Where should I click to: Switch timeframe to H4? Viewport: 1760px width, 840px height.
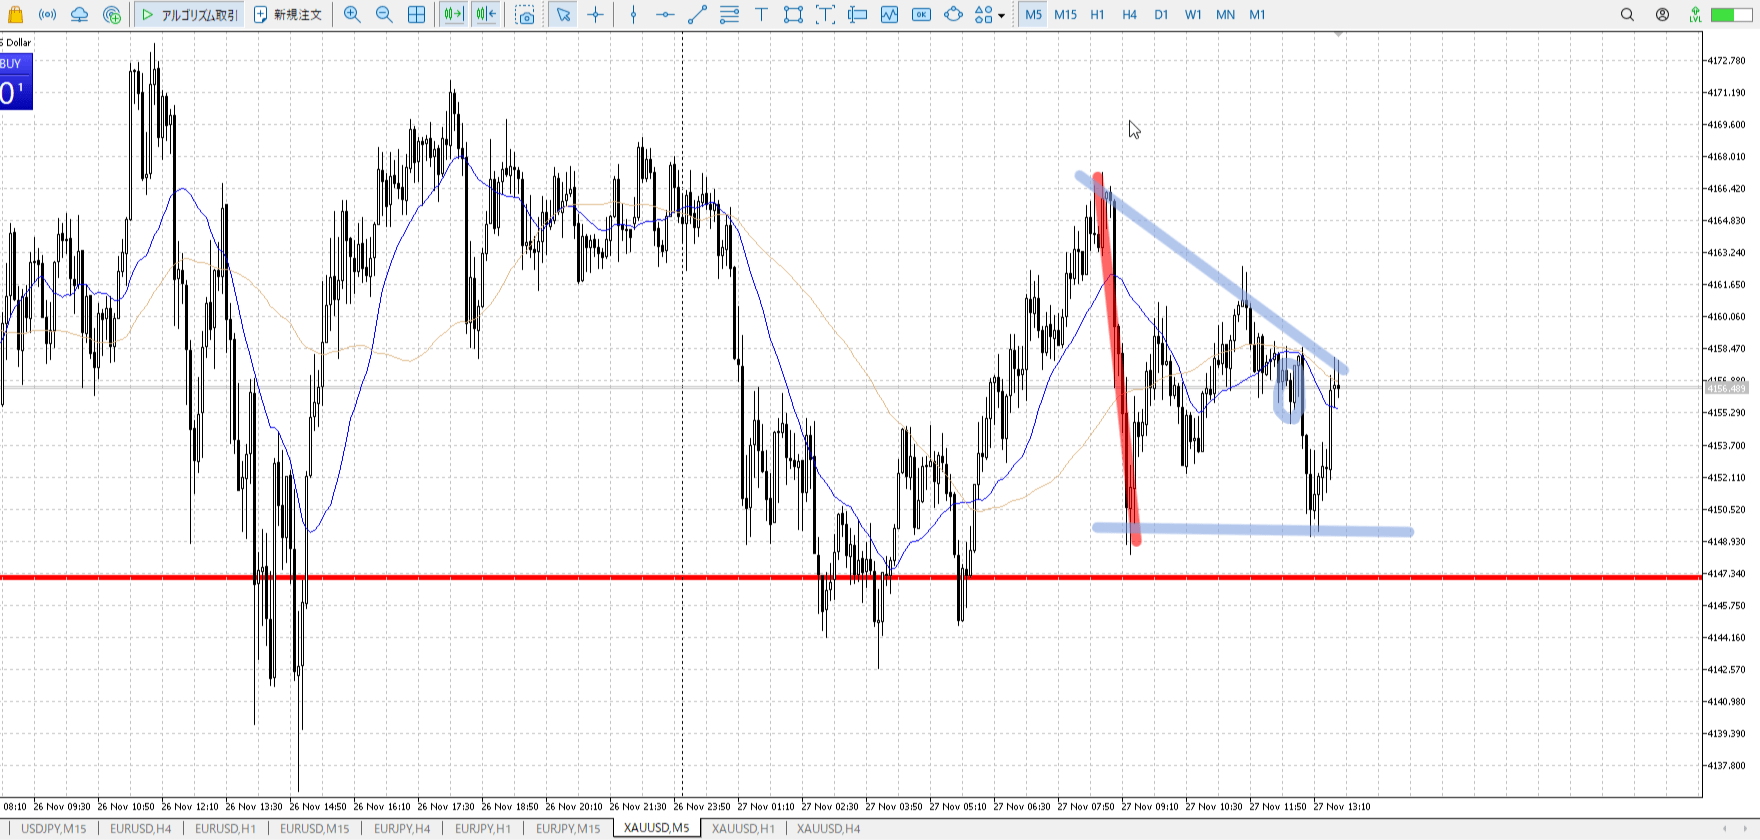[1129, 15]
